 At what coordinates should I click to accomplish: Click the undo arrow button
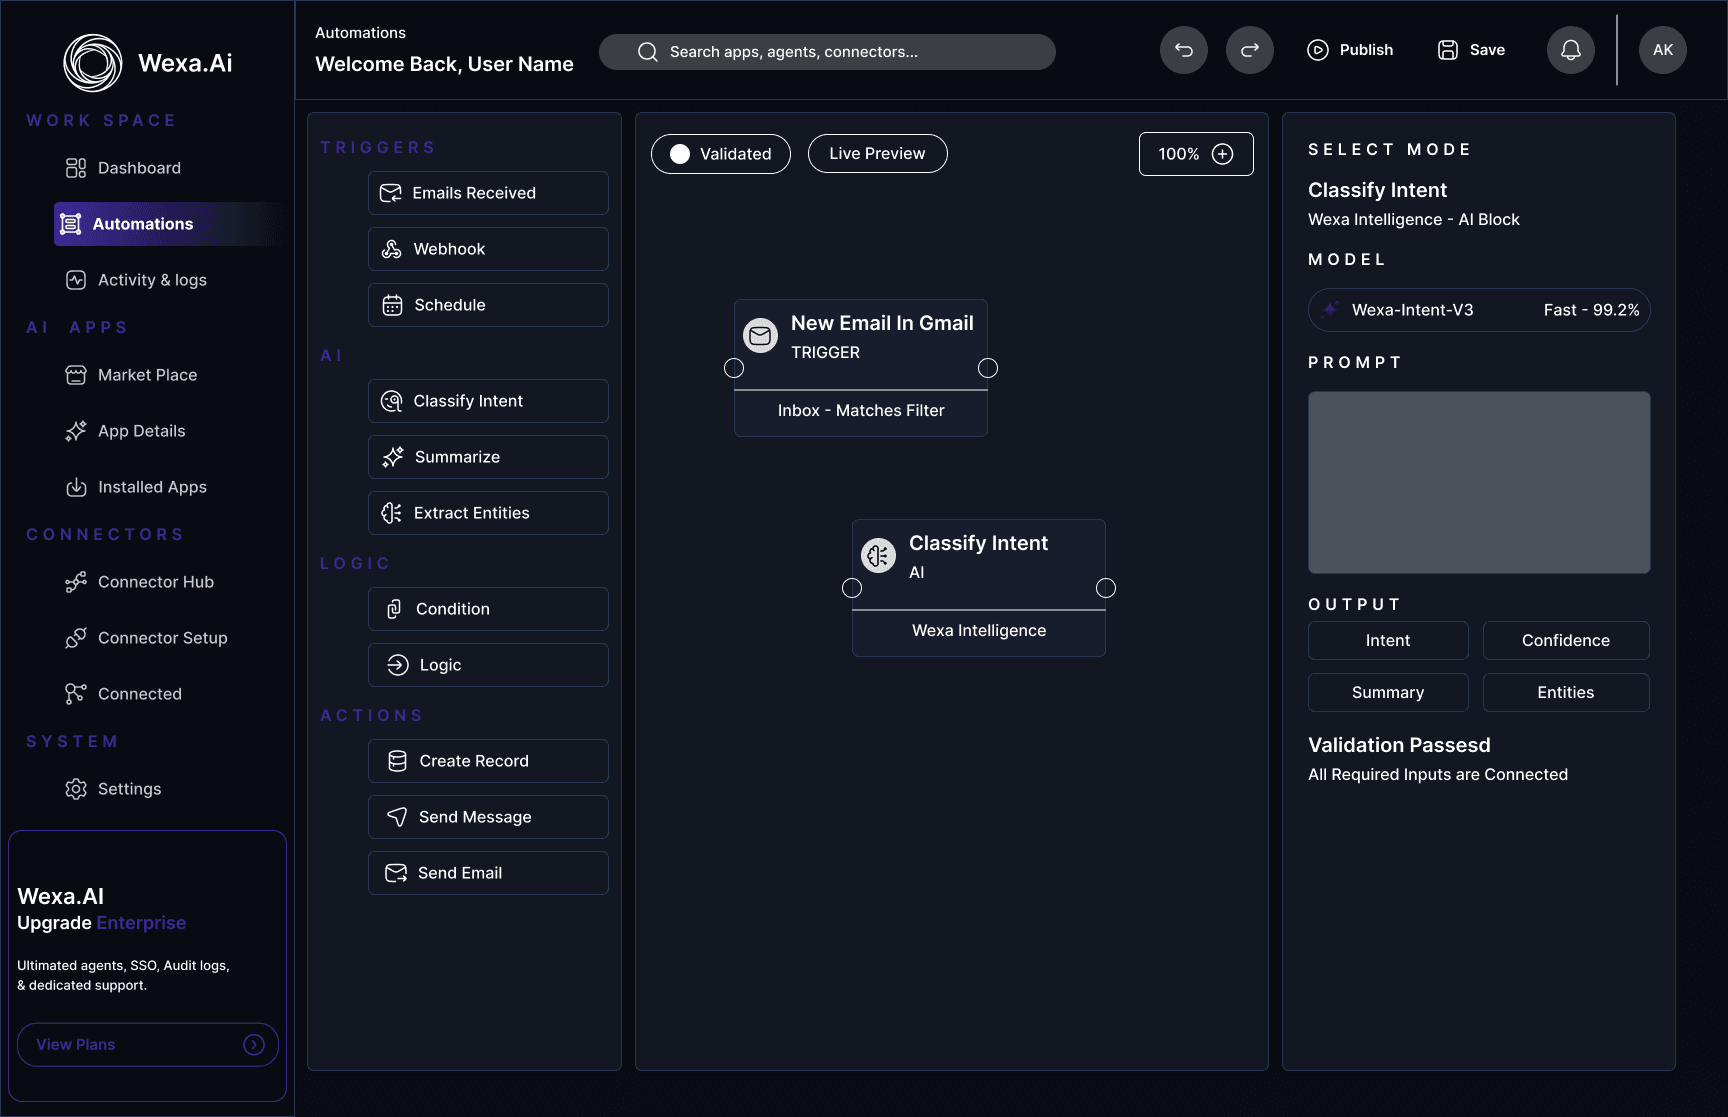coord(1184,50)
